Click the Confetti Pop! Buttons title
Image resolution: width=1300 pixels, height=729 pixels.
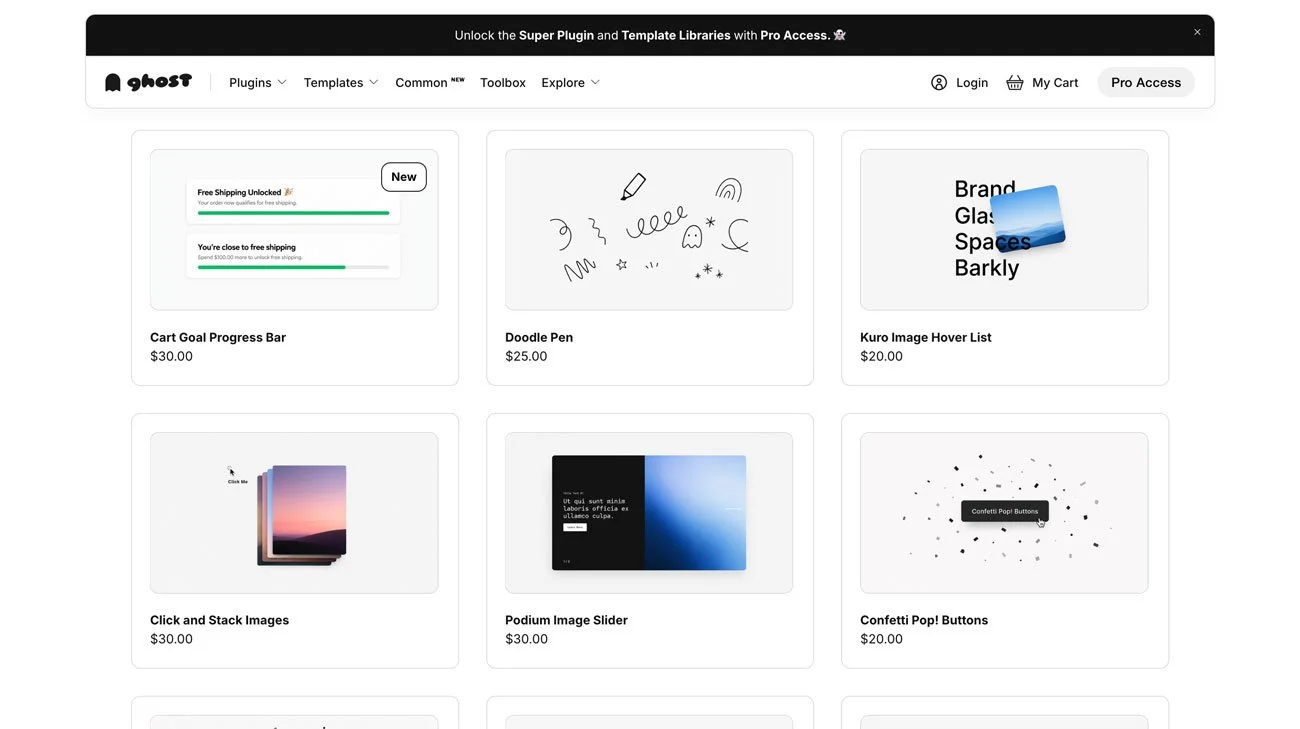(924, 621)
